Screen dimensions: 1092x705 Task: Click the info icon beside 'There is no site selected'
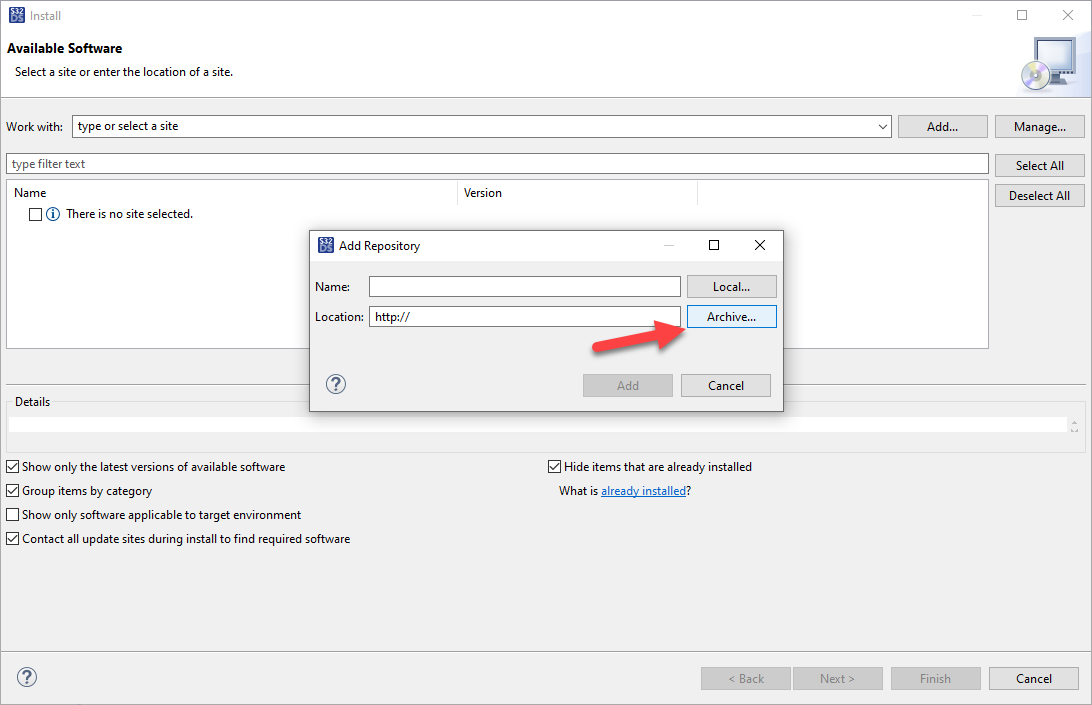click(x=51, y=213)
